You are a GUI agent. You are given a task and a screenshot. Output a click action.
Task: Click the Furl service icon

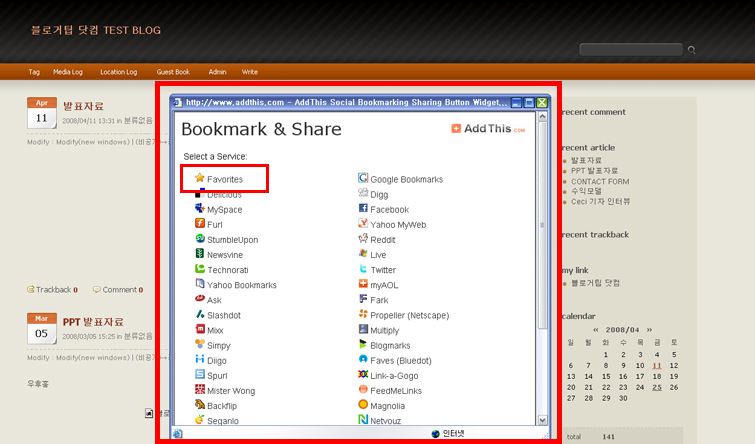click(200, 223)
